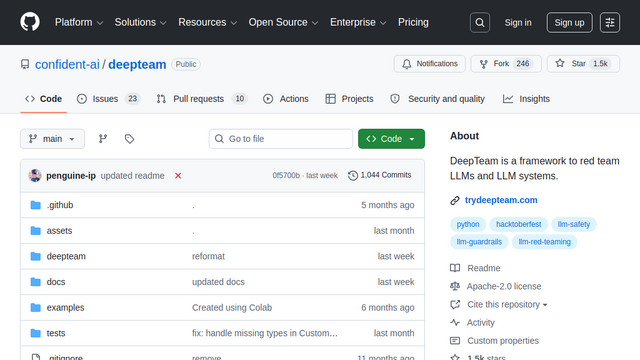Image resolution: width=640 pixels, height=360 pixels.
Task: Go to the GitHub homepage logo
Action: point(30,22)
